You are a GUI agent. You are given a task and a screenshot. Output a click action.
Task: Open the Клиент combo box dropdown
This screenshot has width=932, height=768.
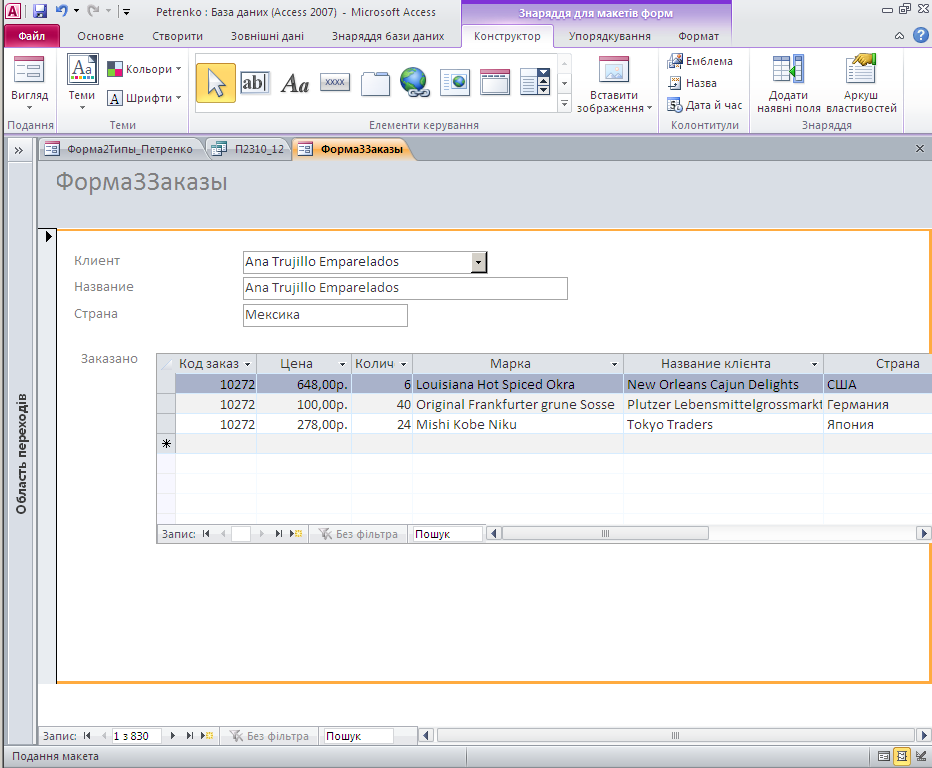pyautogui.click(x=479, y=262)
